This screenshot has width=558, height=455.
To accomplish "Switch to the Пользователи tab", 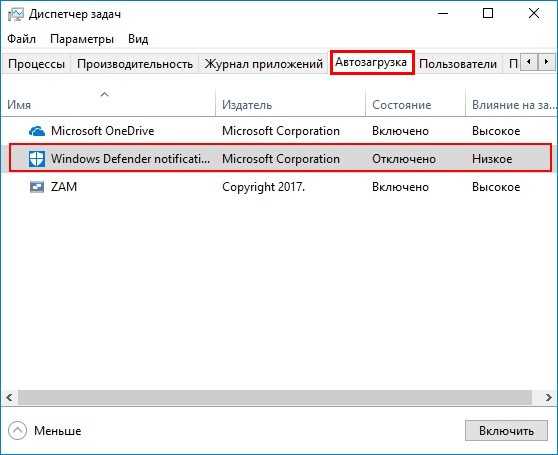I will [x=458, y=64].
